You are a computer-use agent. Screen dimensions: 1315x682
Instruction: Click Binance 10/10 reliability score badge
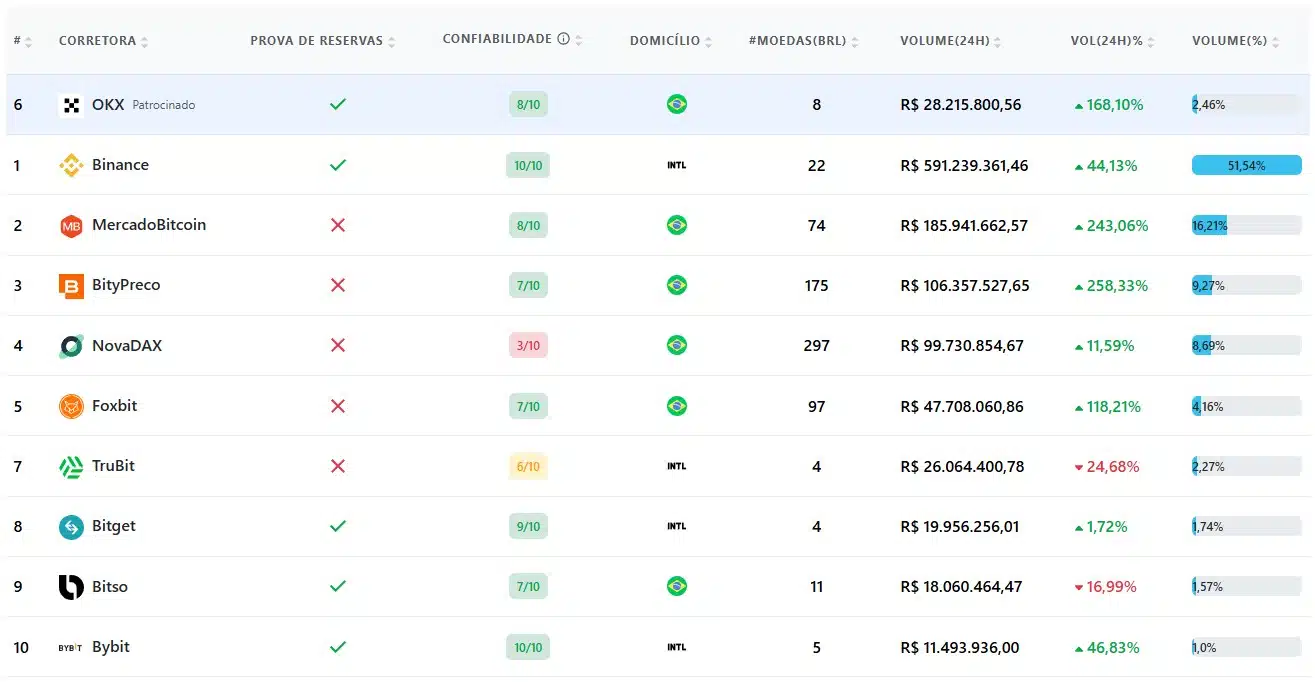pos(528,165)
